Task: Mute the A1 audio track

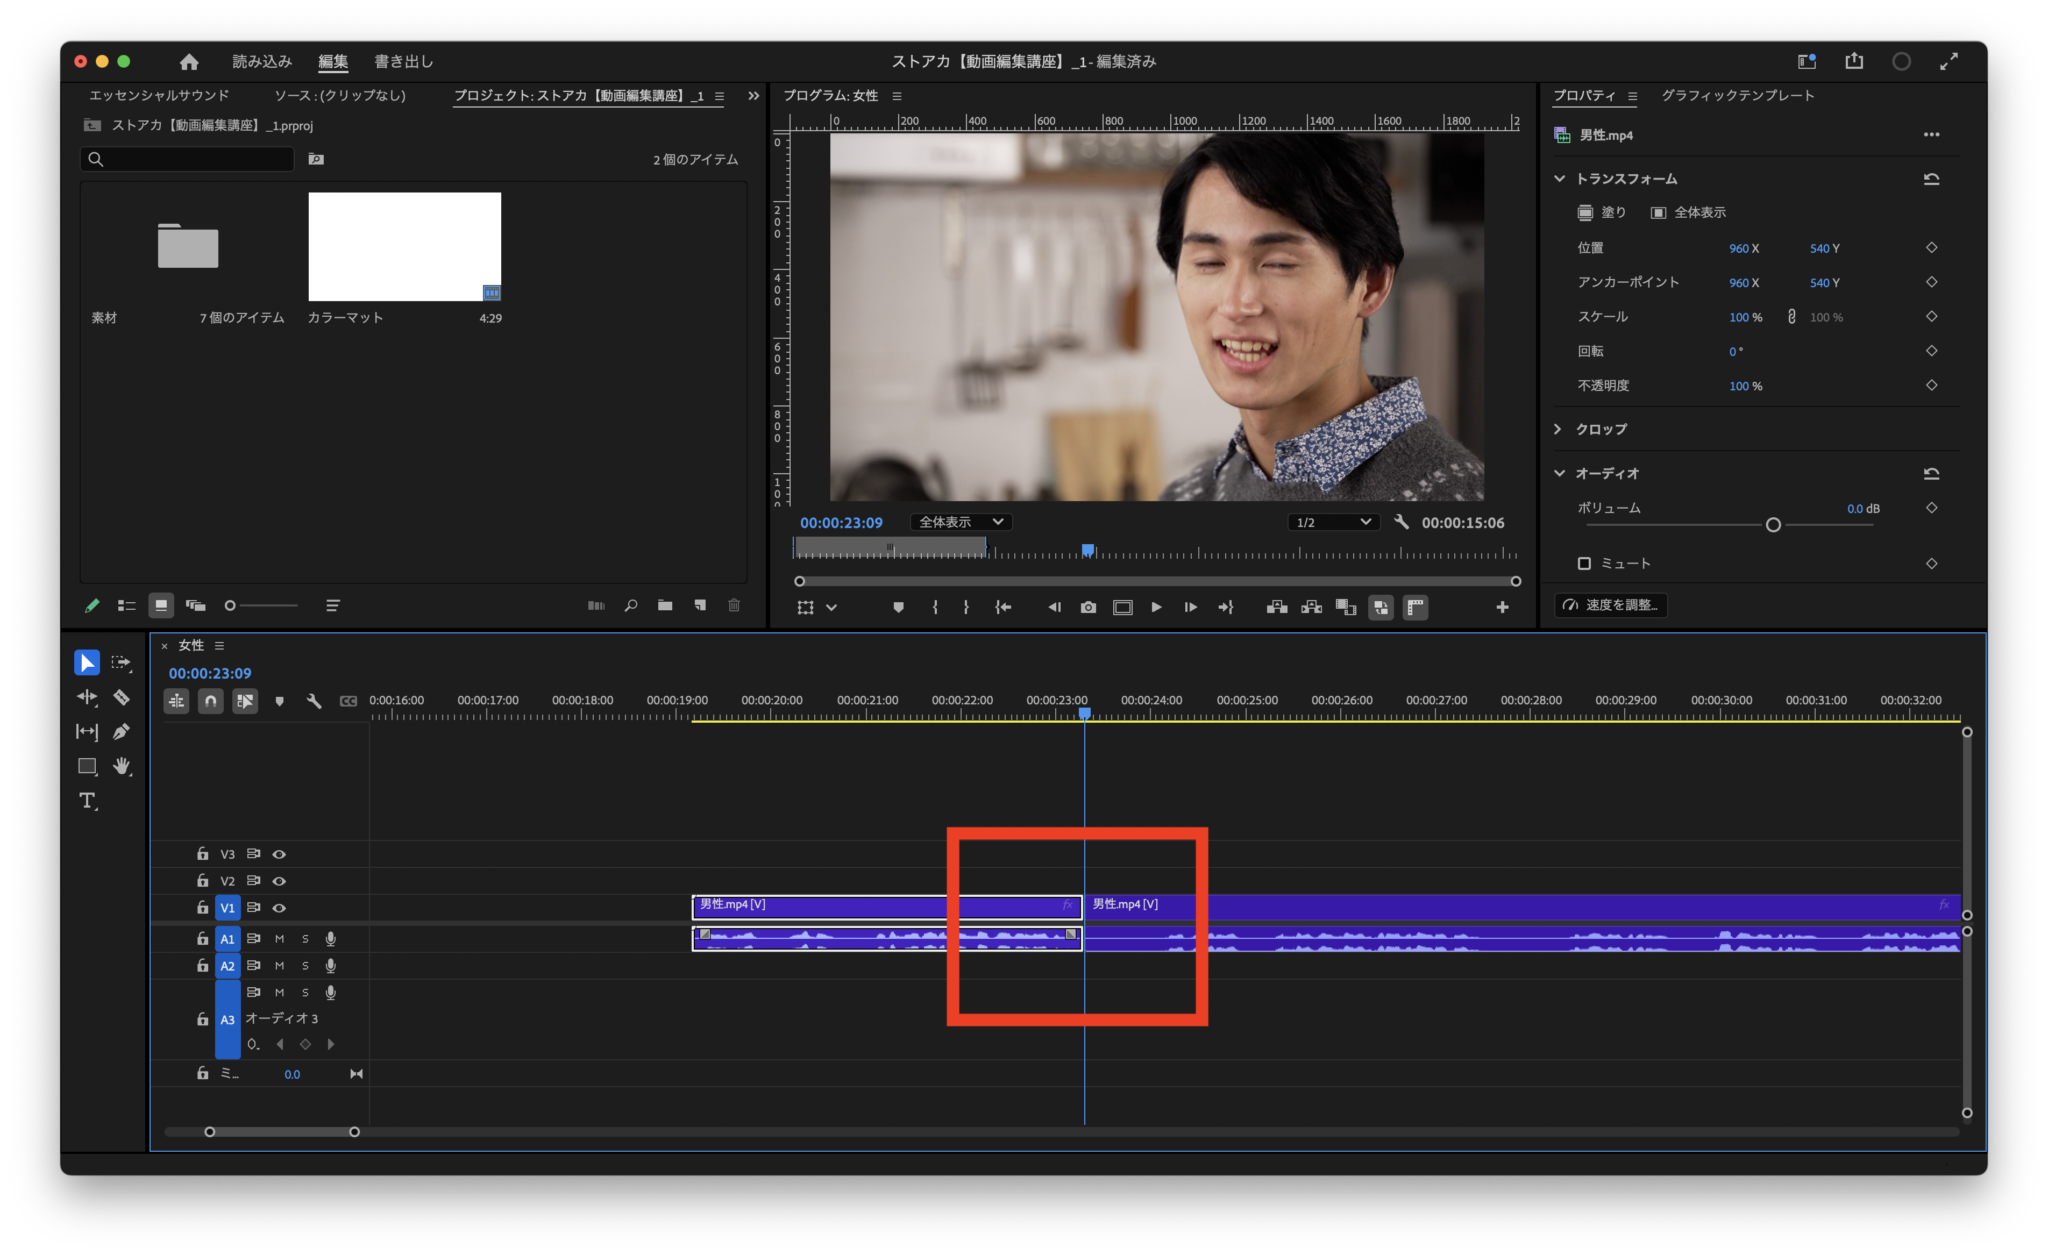Action: pos(279,938)
